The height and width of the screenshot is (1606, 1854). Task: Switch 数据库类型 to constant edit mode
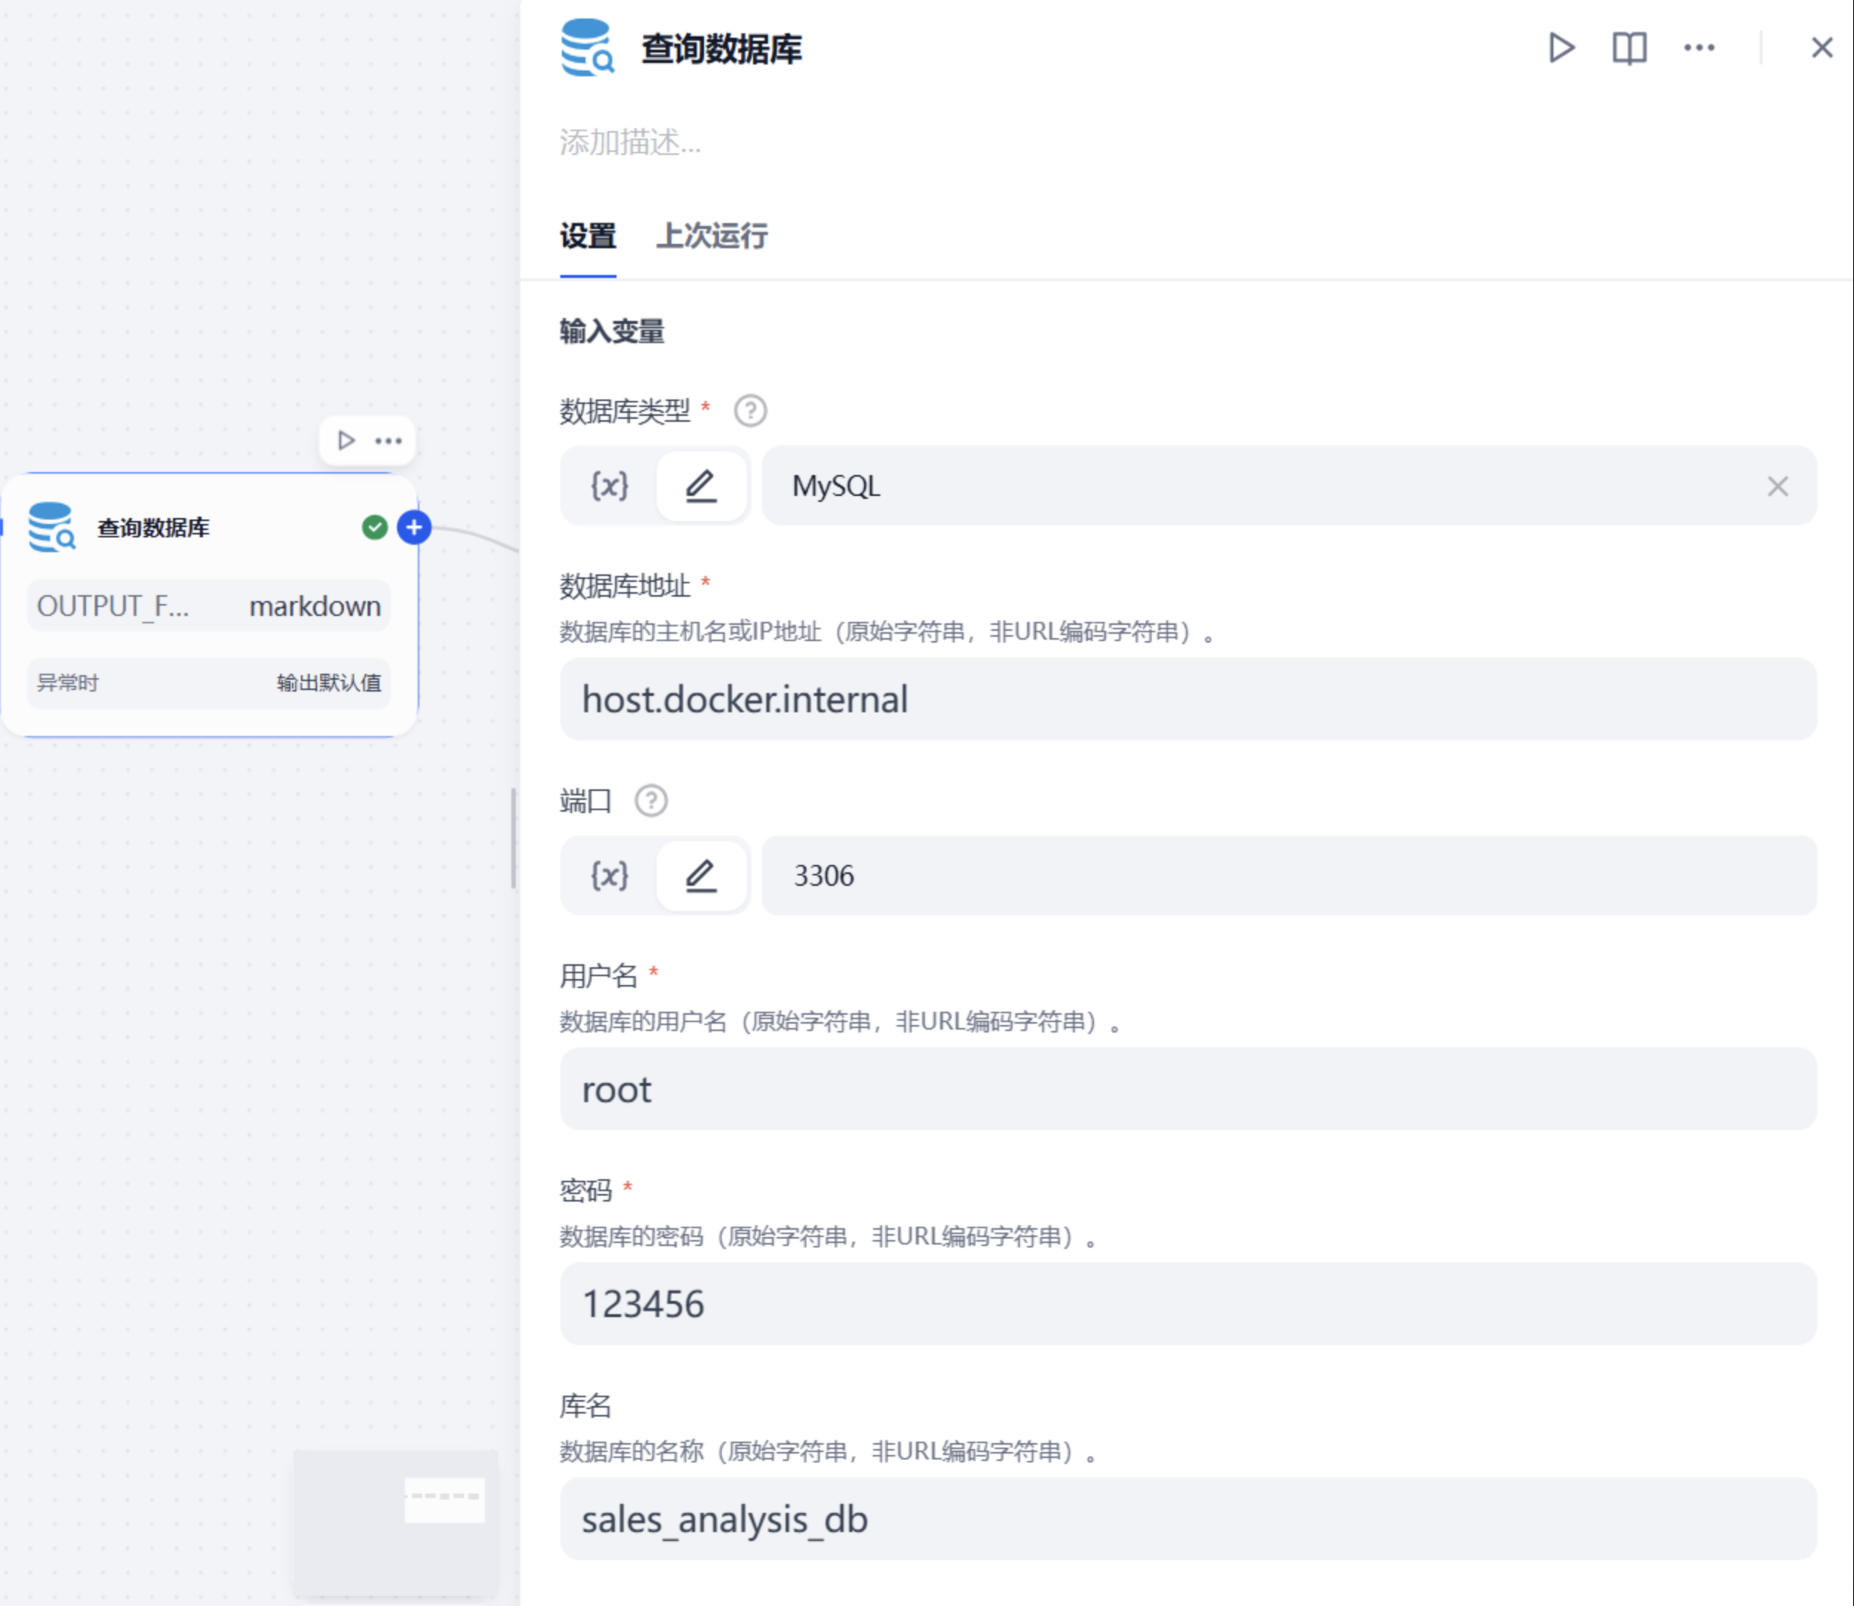(x=701, y=486)
